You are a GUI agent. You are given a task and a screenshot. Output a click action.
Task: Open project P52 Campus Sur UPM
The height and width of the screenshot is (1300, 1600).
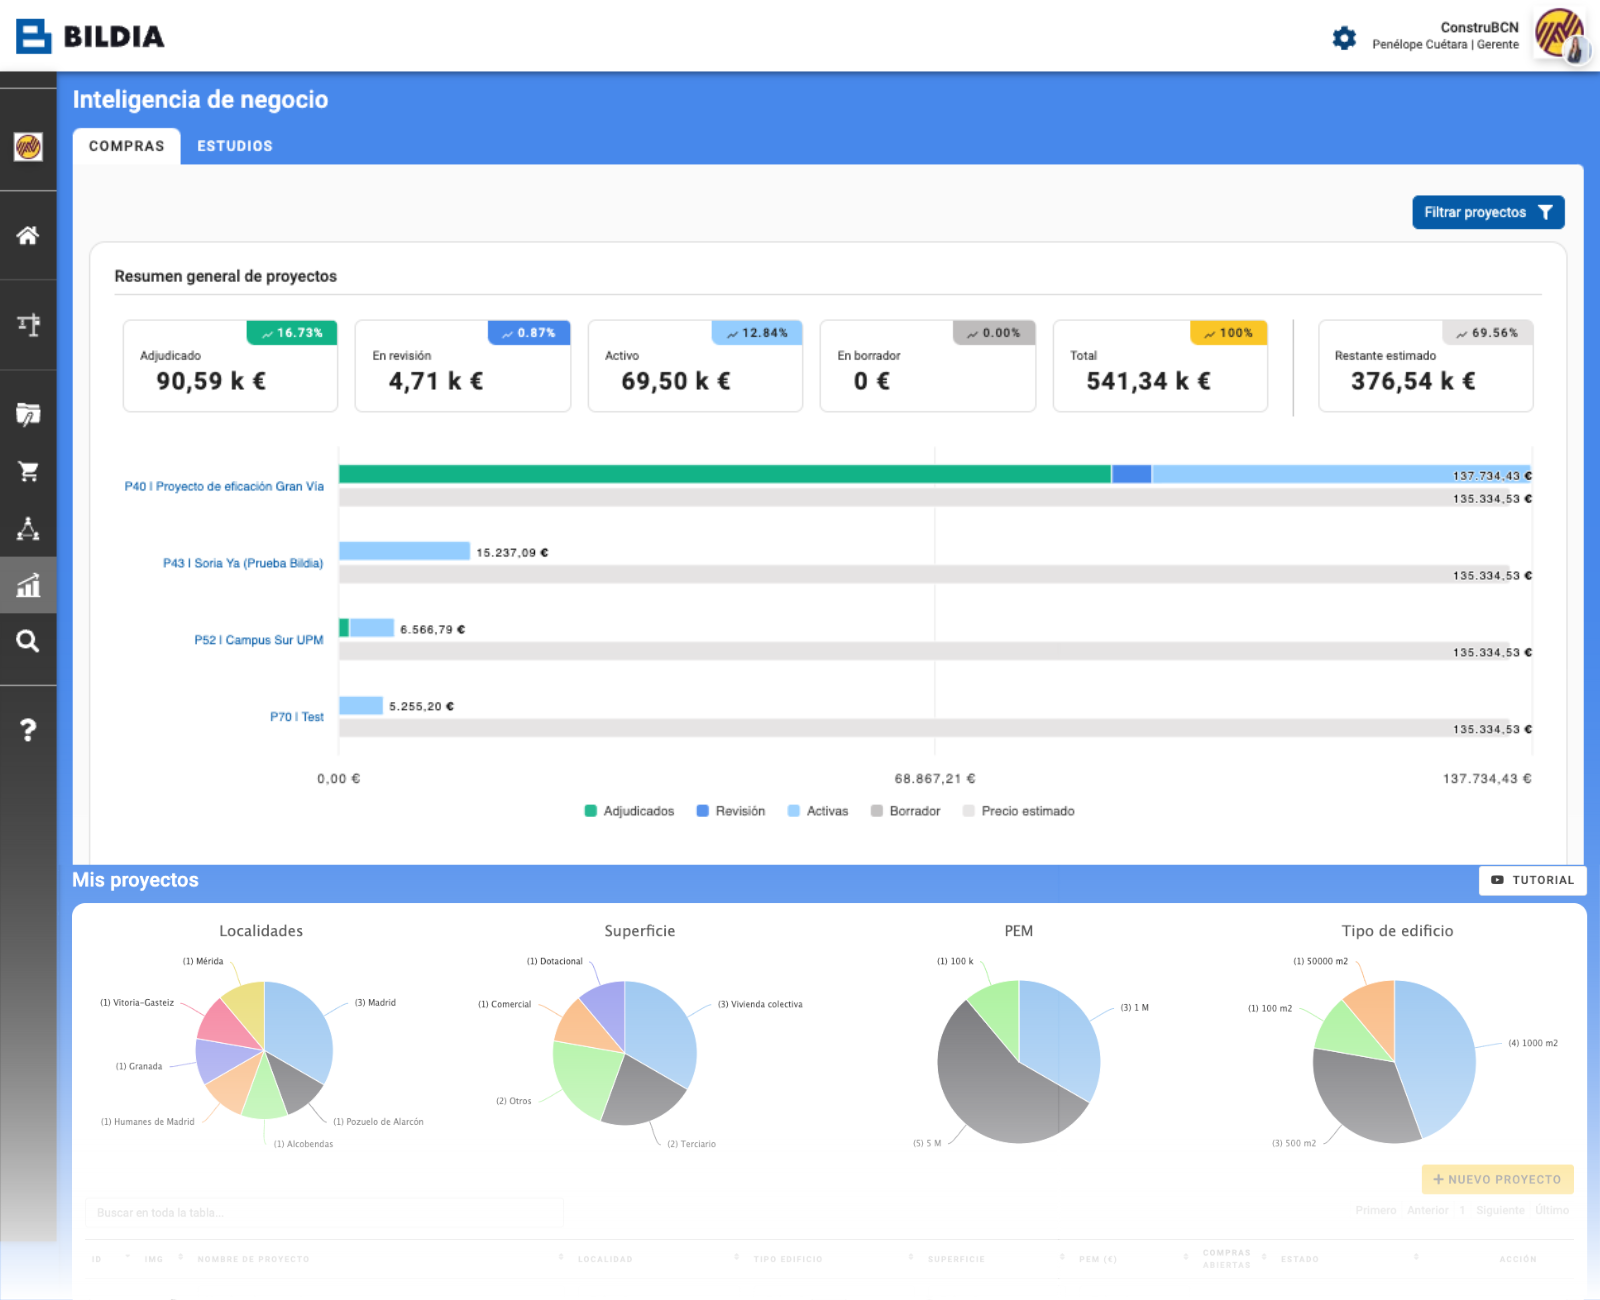point(259,640)
